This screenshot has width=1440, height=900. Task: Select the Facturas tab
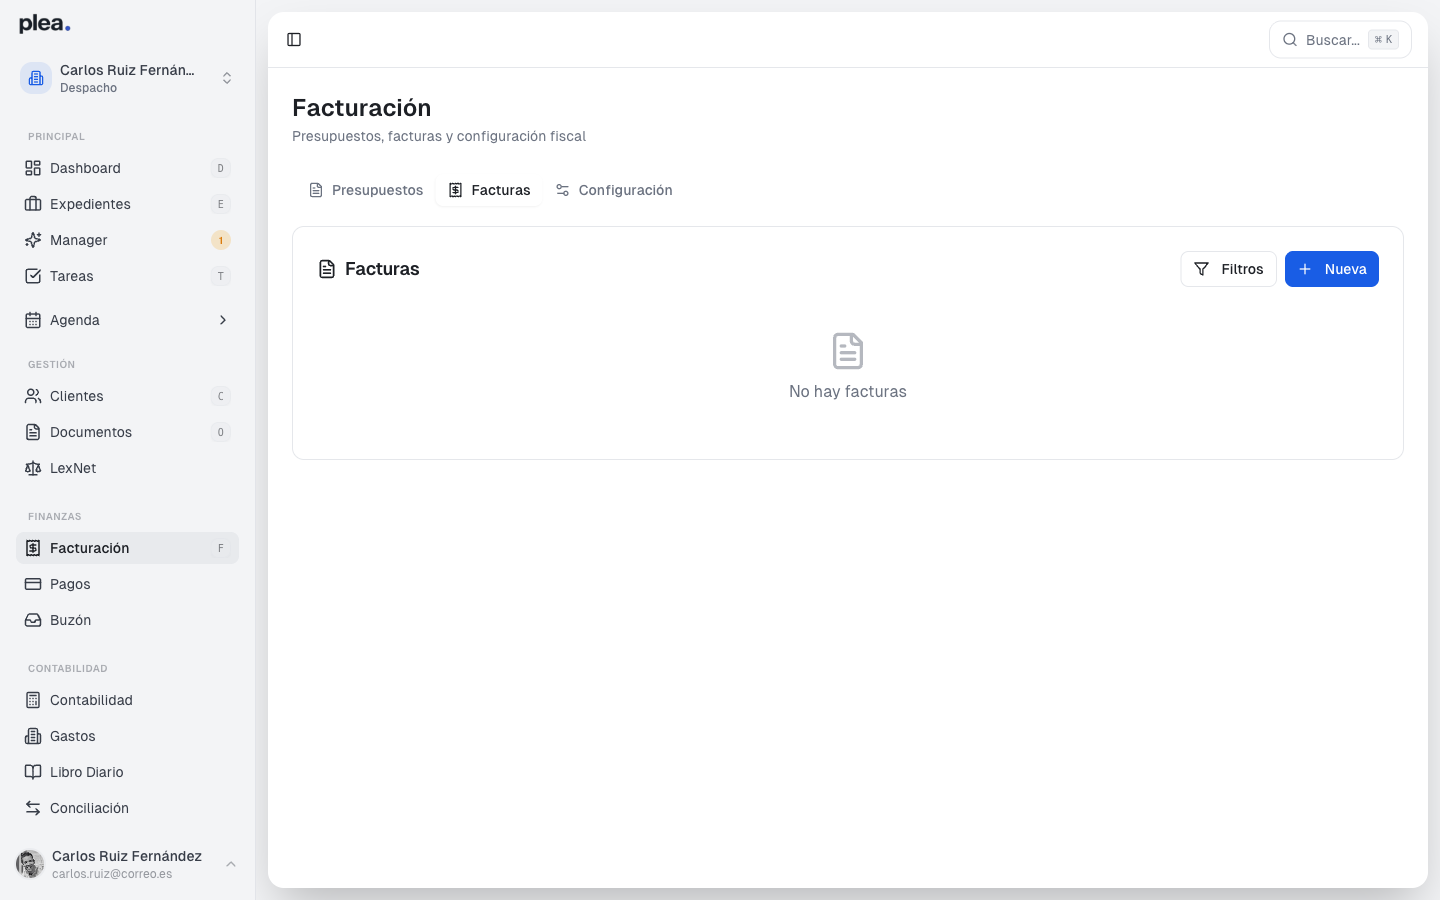pyautogui.click(x=489, y=190)
